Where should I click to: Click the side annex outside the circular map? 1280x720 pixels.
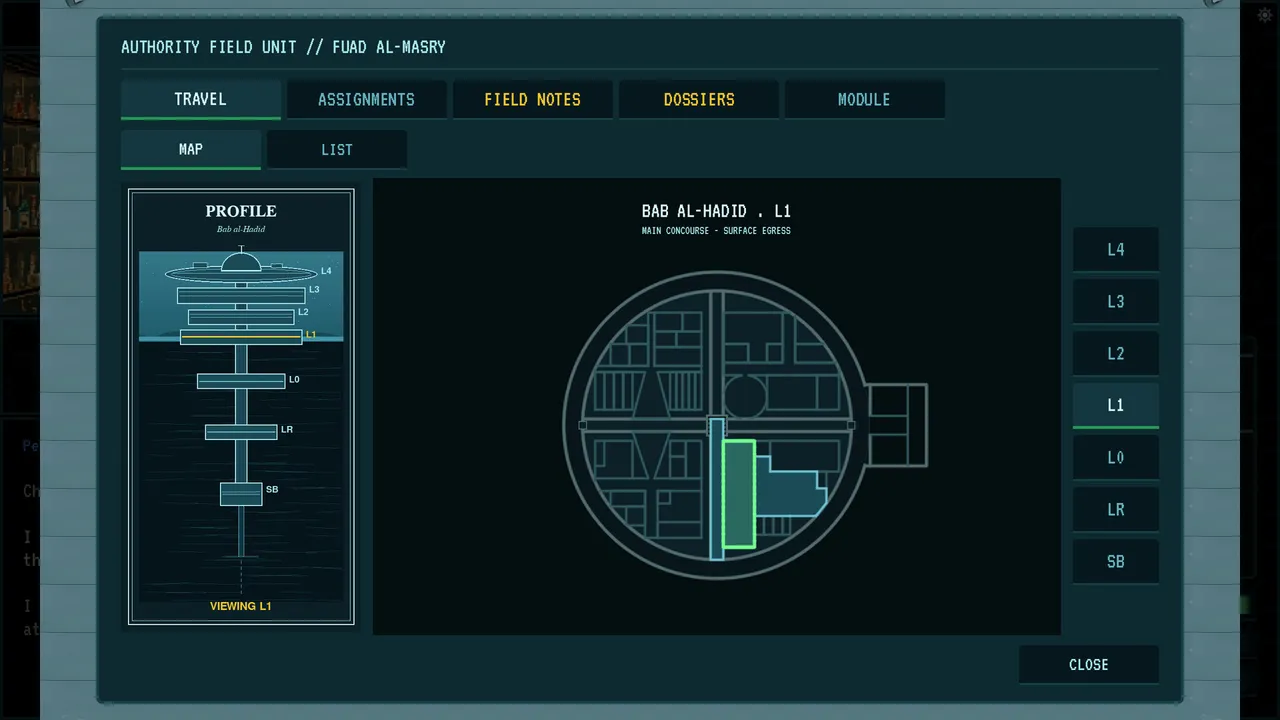(x=897, y=425)
